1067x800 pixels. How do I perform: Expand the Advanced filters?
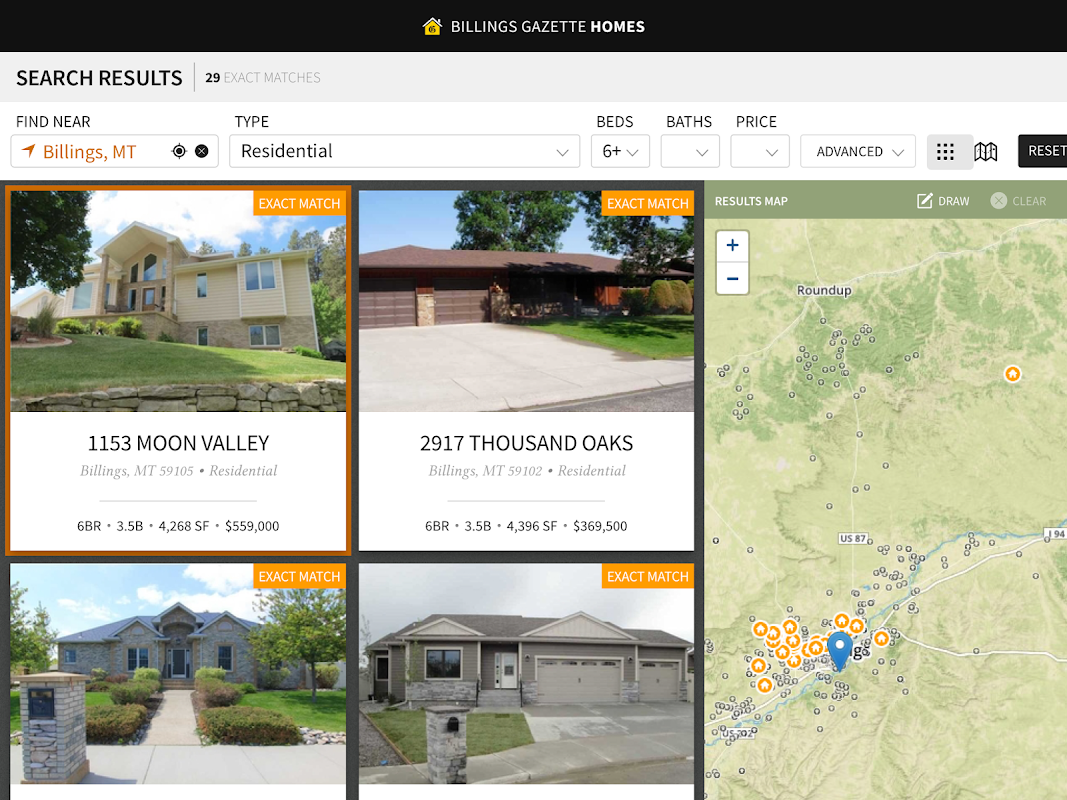click(858, 151)
